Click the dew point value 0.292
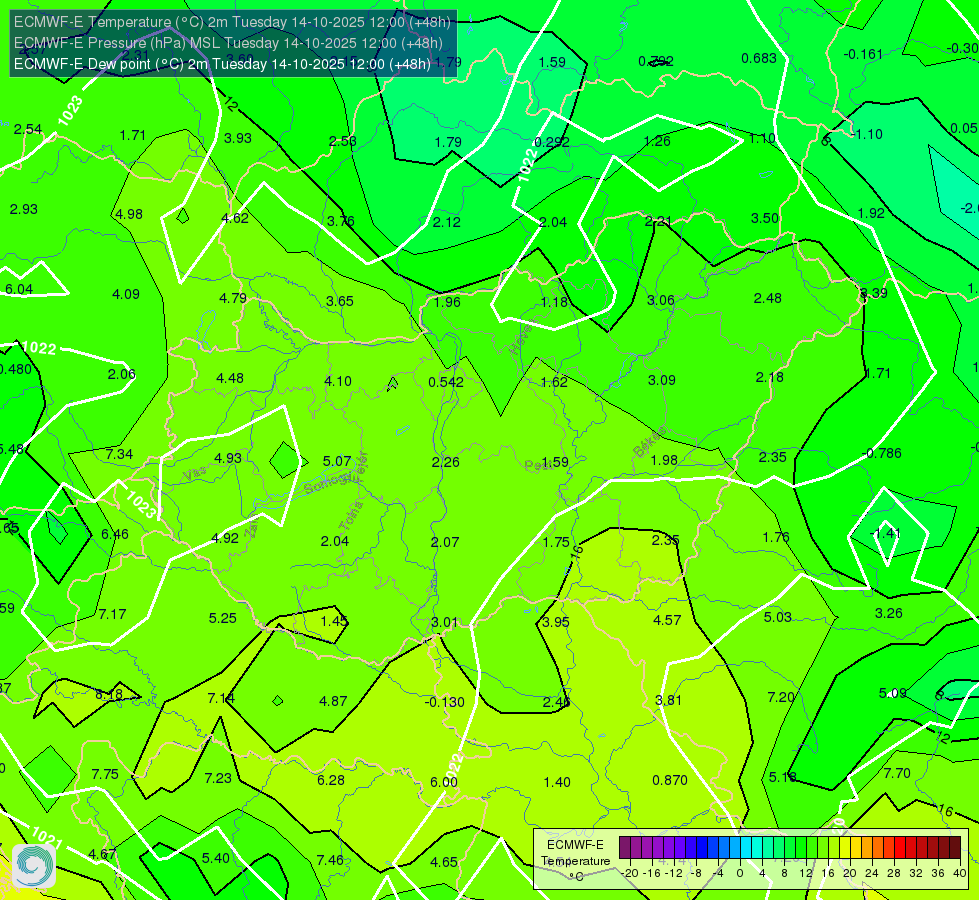This screenshot has height=900, width=979. tap(552, 142)
